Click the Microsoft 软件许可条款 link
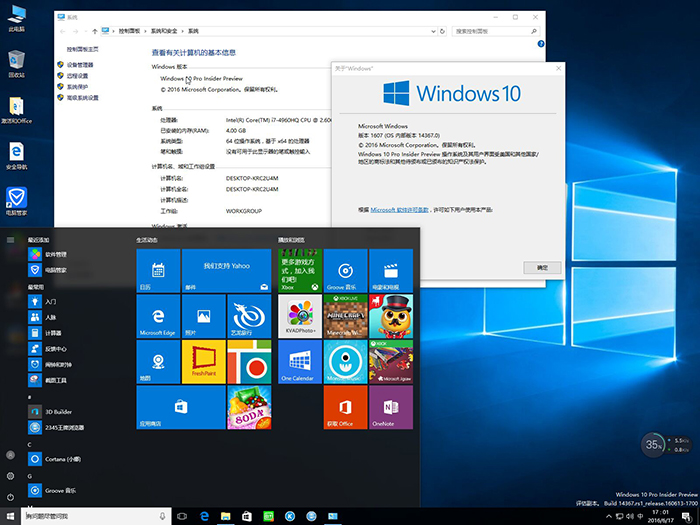 399,210
